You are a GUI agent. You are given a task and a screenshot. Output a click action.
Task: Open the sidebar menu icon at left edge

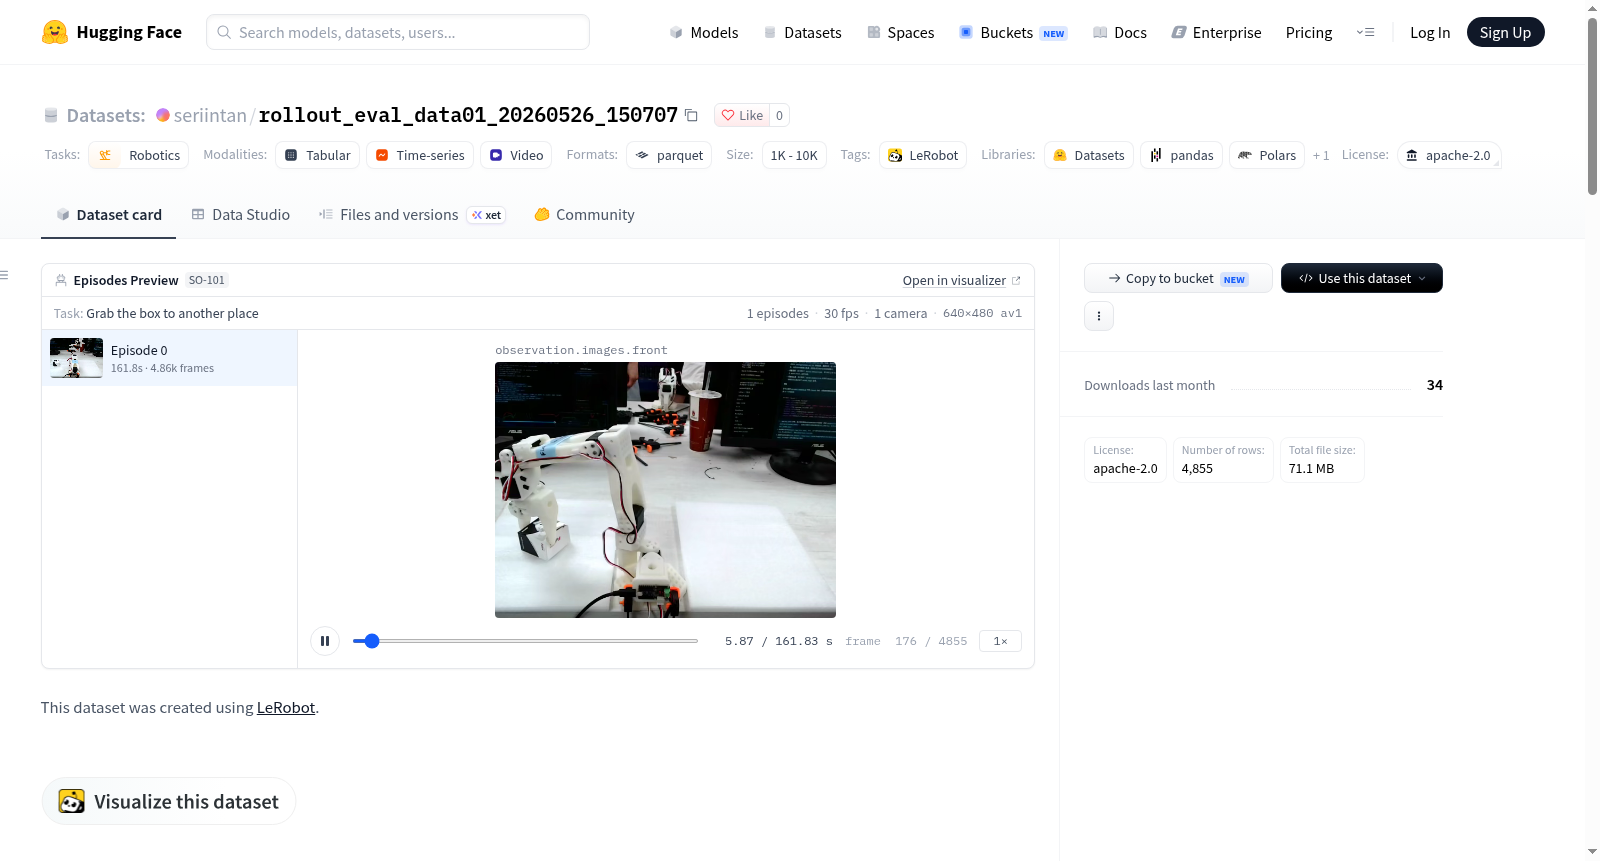(5, 275)
